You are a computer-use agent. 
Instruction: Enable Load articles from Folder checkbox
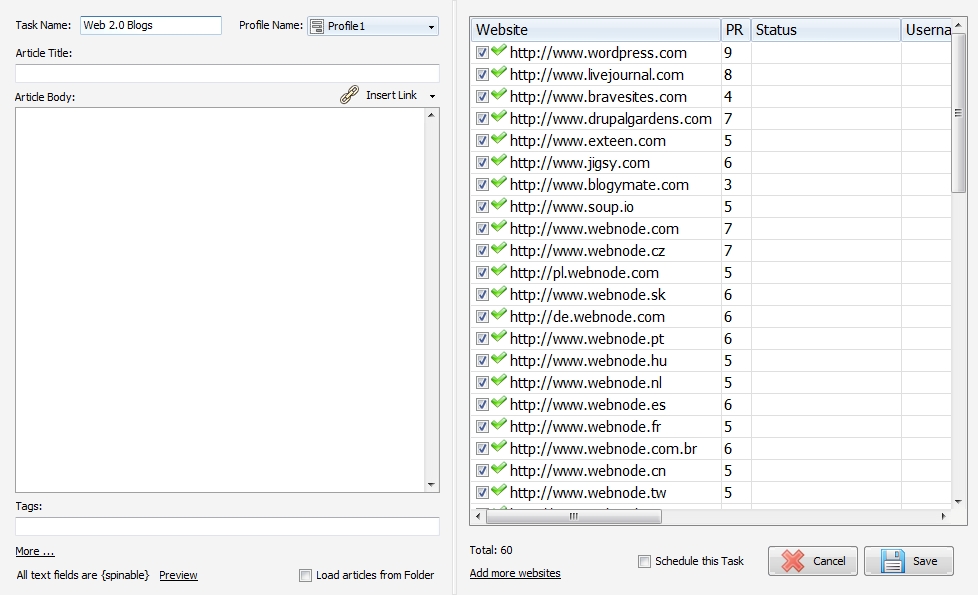306,576
